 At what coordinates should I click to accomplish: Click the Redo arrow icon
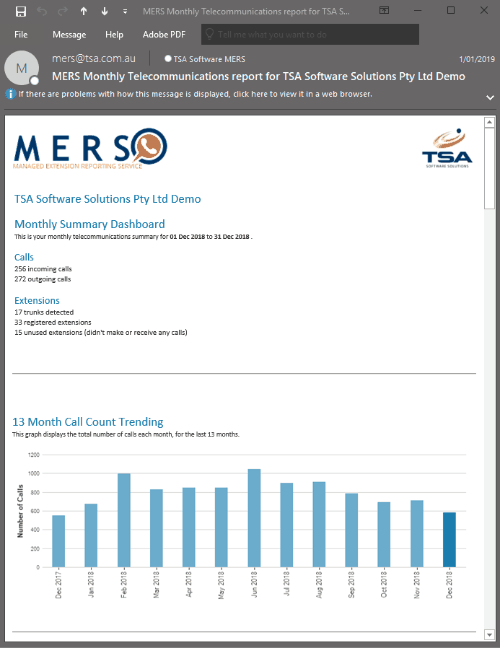point(63,12)
